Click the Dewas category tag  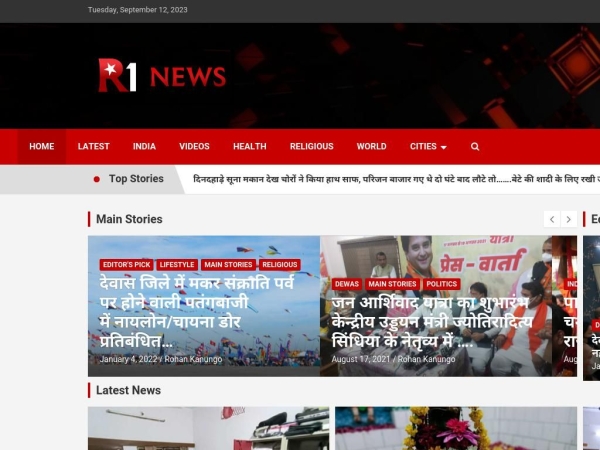tap(346, 284)
